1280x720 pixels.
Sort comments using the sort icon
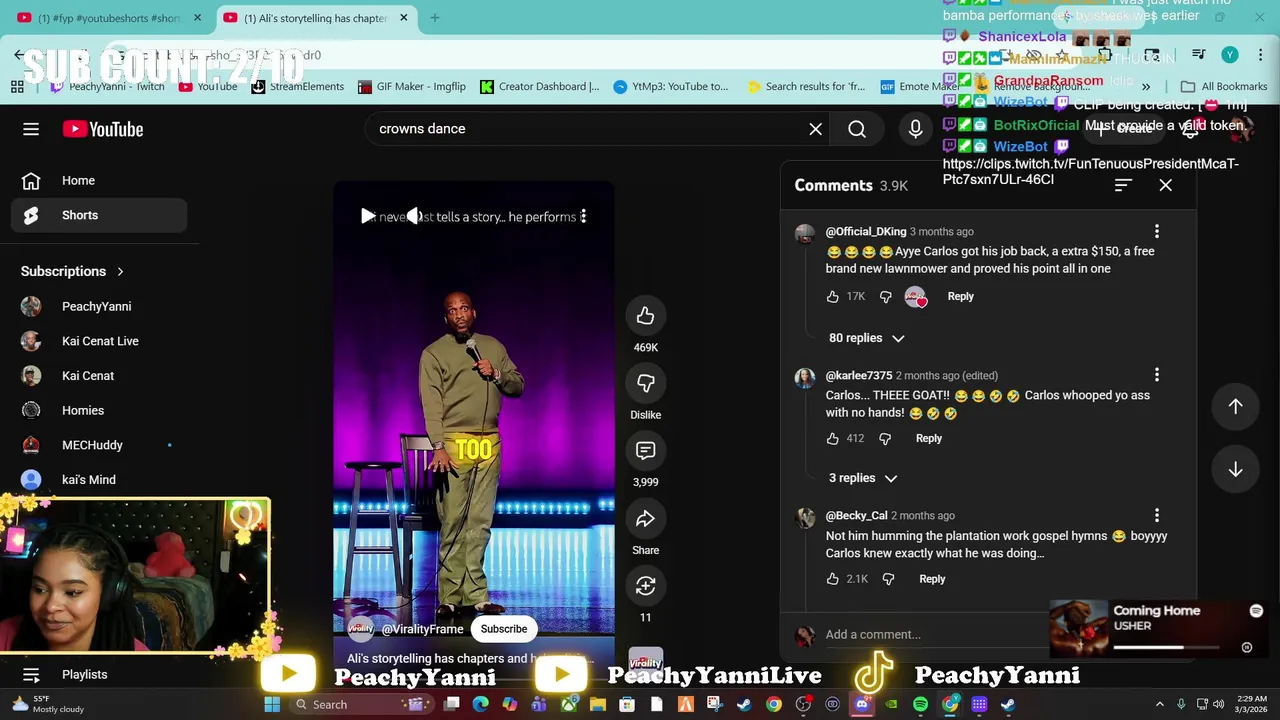(x=1123, y=185)
